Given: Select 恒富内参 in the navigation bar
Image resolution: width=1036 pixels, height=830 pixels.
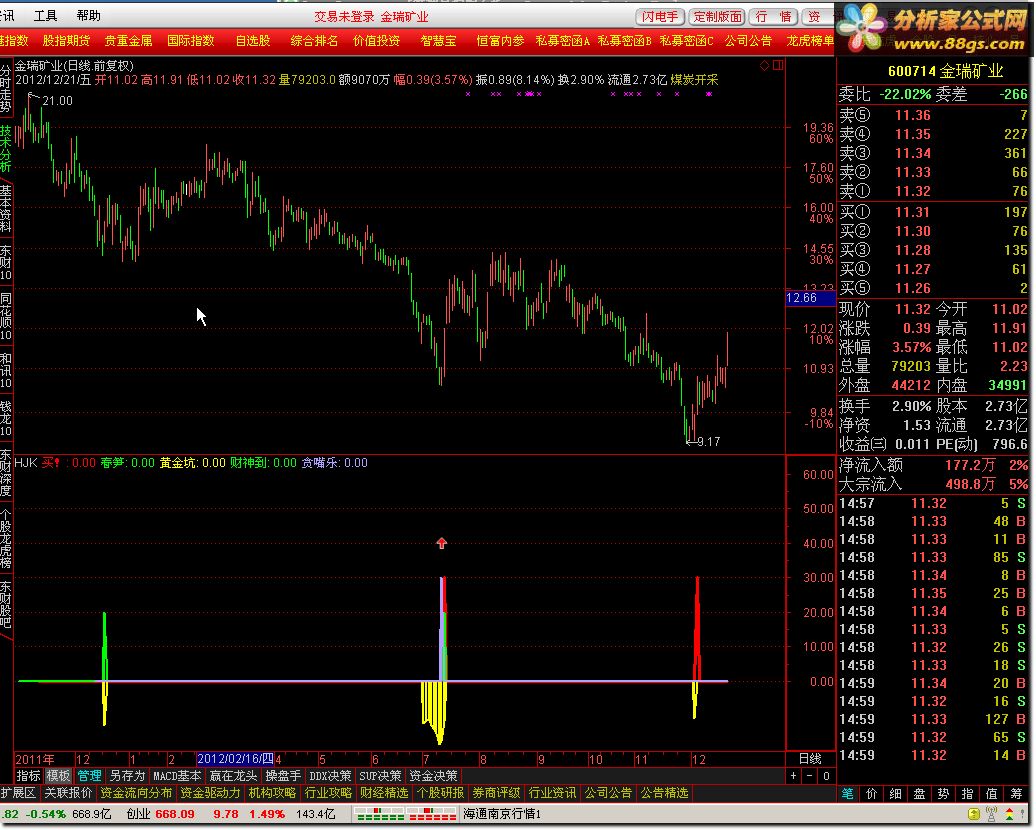Looking at the screenshot, I should (x=500, y=41).
